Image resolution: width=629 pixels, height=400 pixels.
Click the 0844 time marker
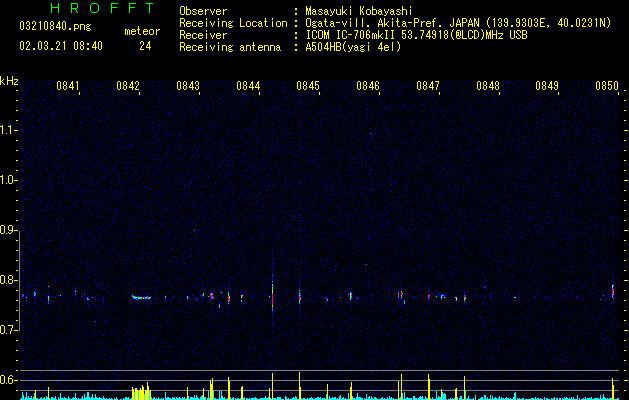click(248, 85)
